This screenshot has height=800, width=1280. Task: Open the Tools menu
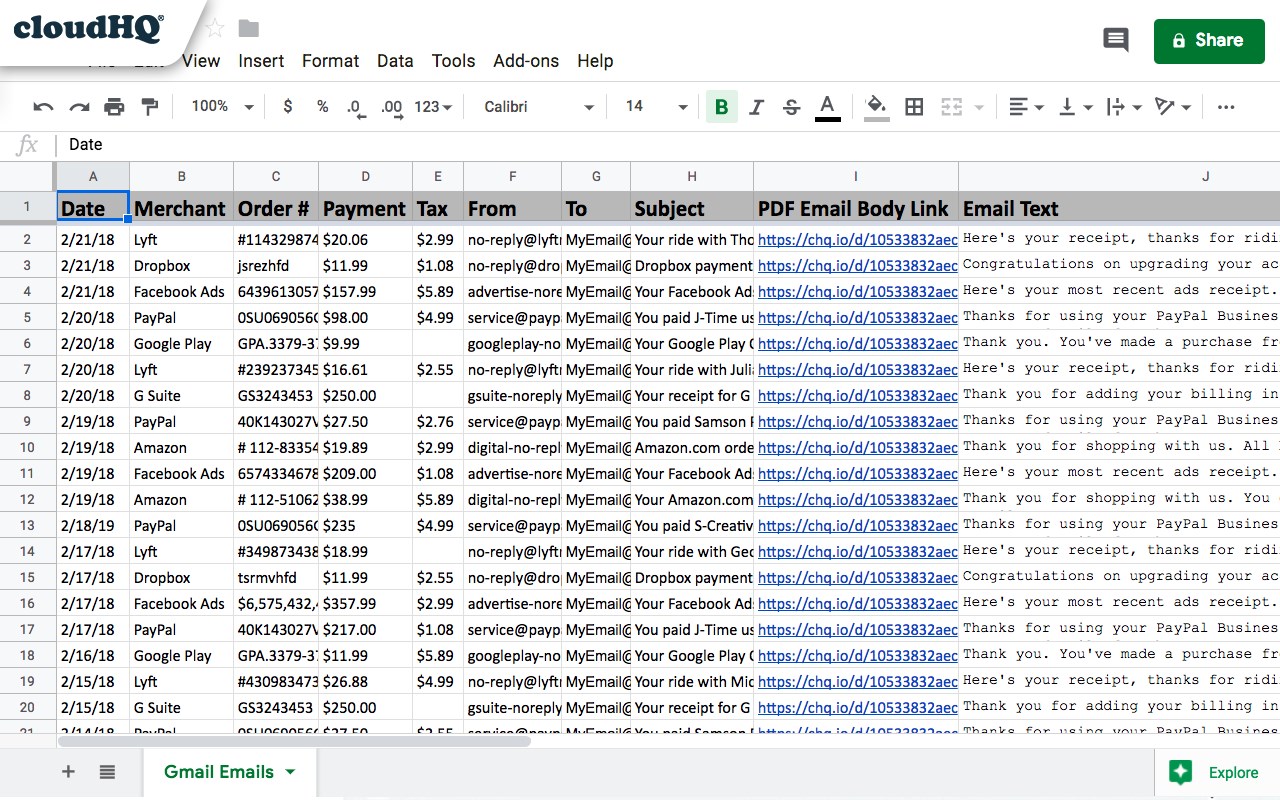pyautogui.click(x=453, y=61)
